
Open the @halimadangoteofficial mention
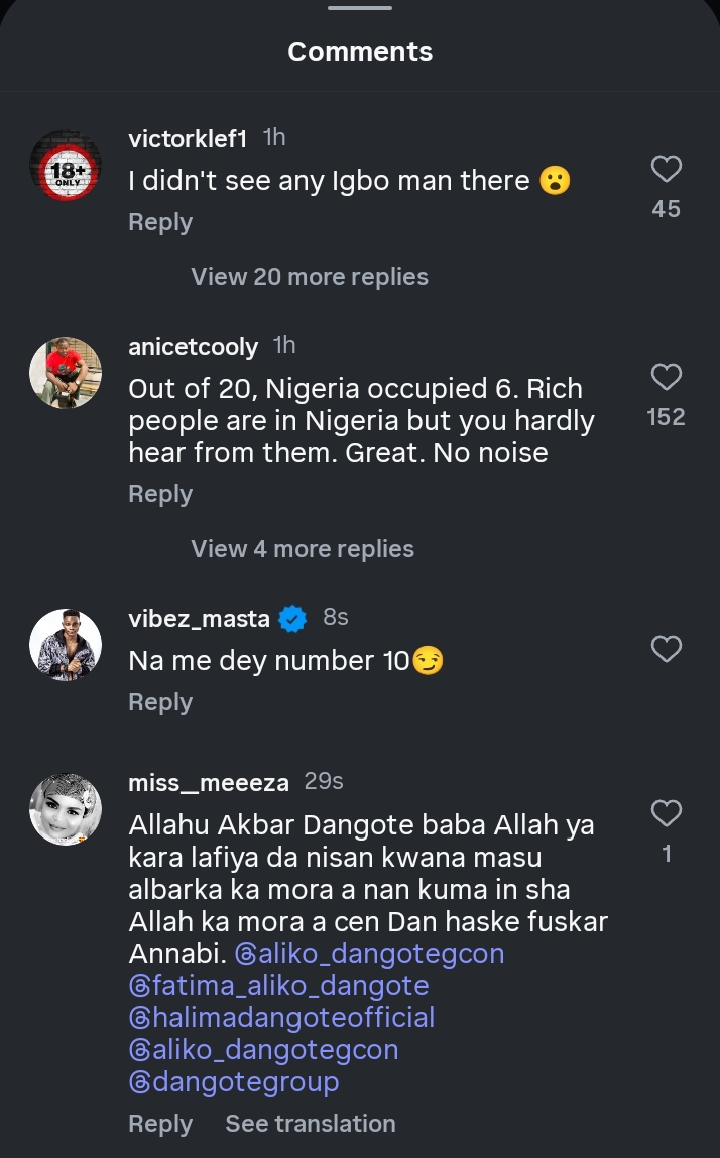pos(282,1018)
